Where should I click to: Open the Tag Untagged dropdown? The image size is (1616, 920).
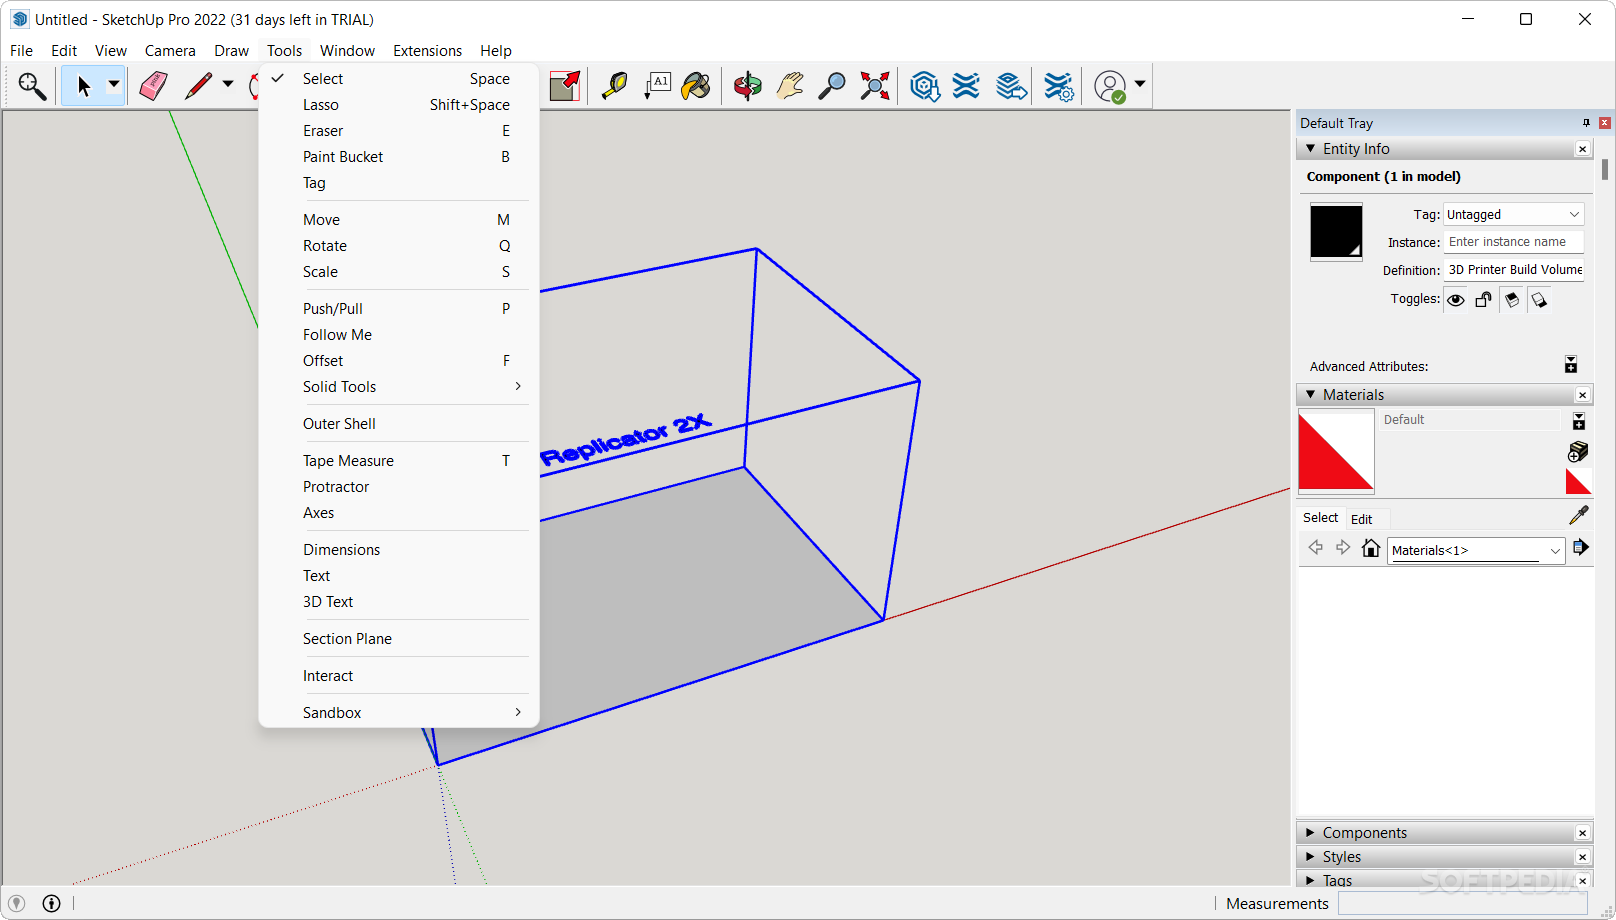pyautogui.click(x=1514, y=214)
